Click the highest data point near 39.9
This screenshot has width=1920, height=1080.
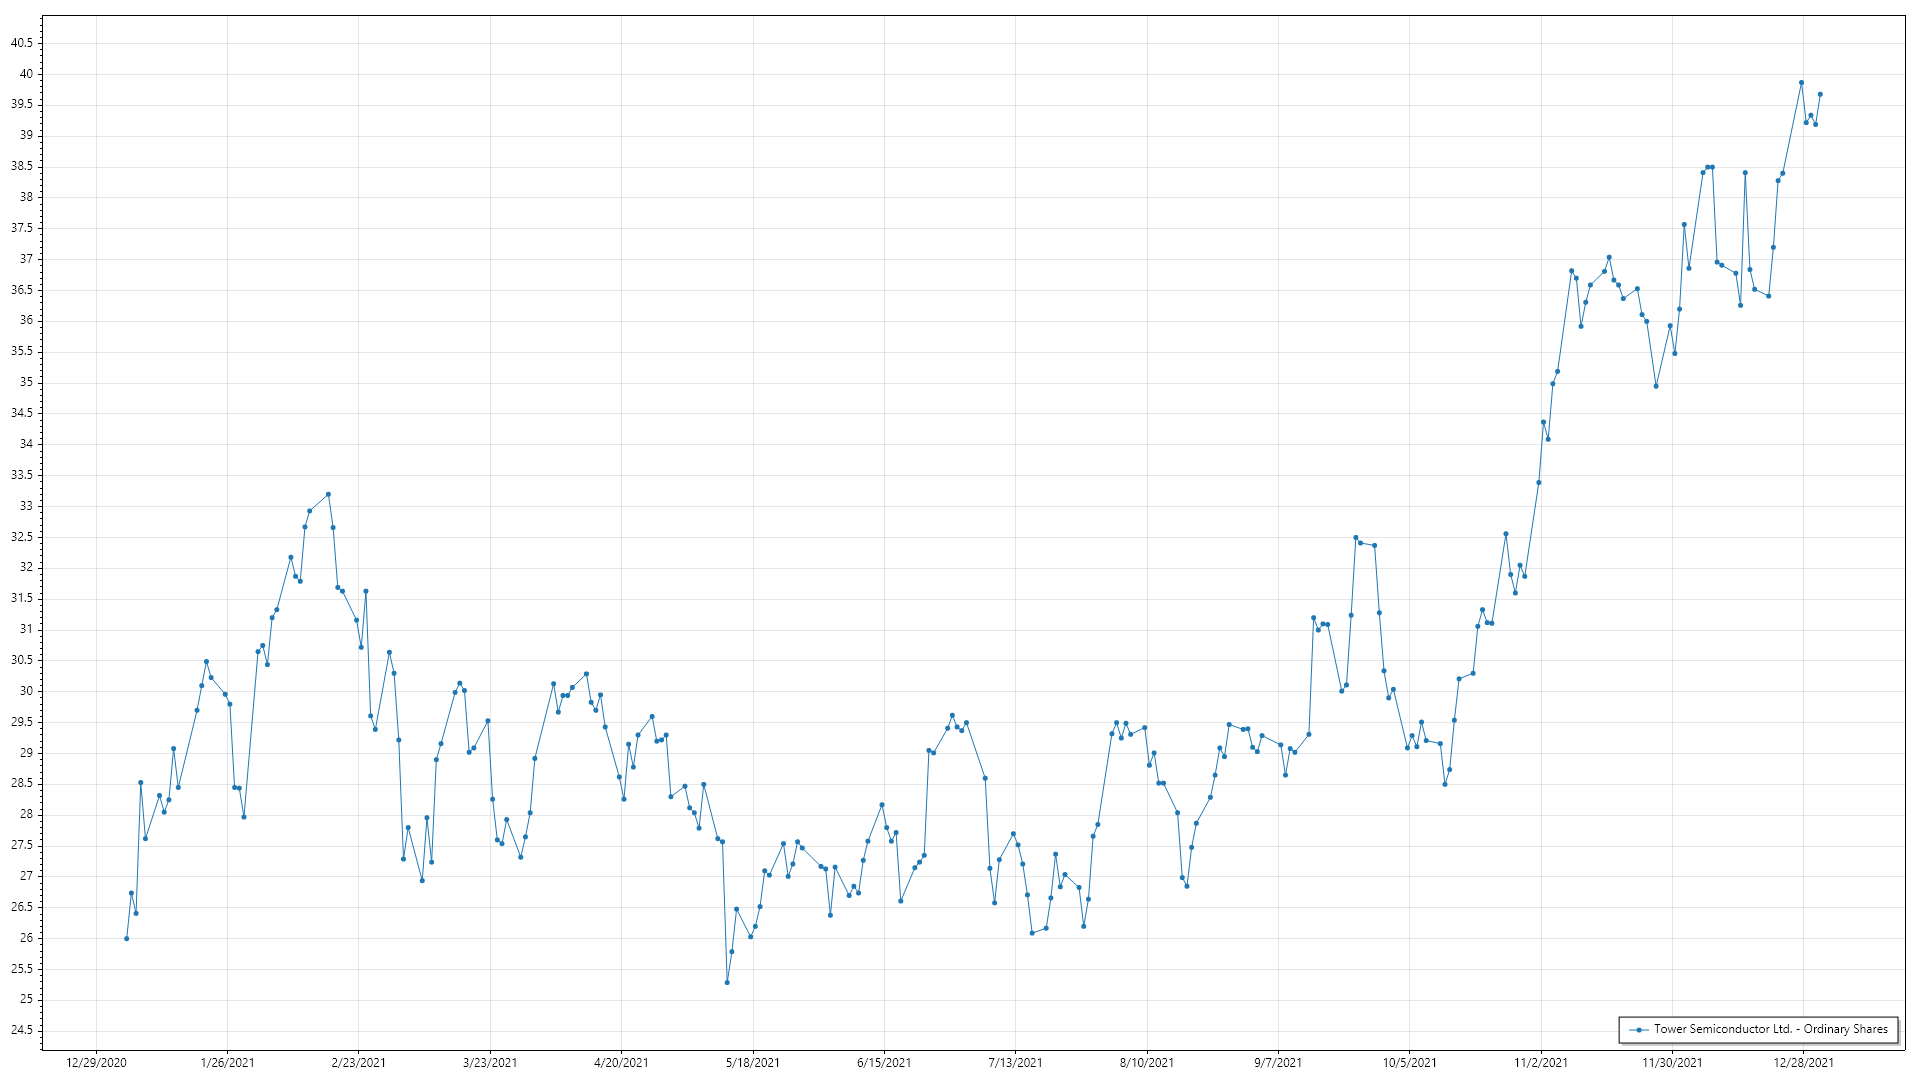click(1801, 83)
